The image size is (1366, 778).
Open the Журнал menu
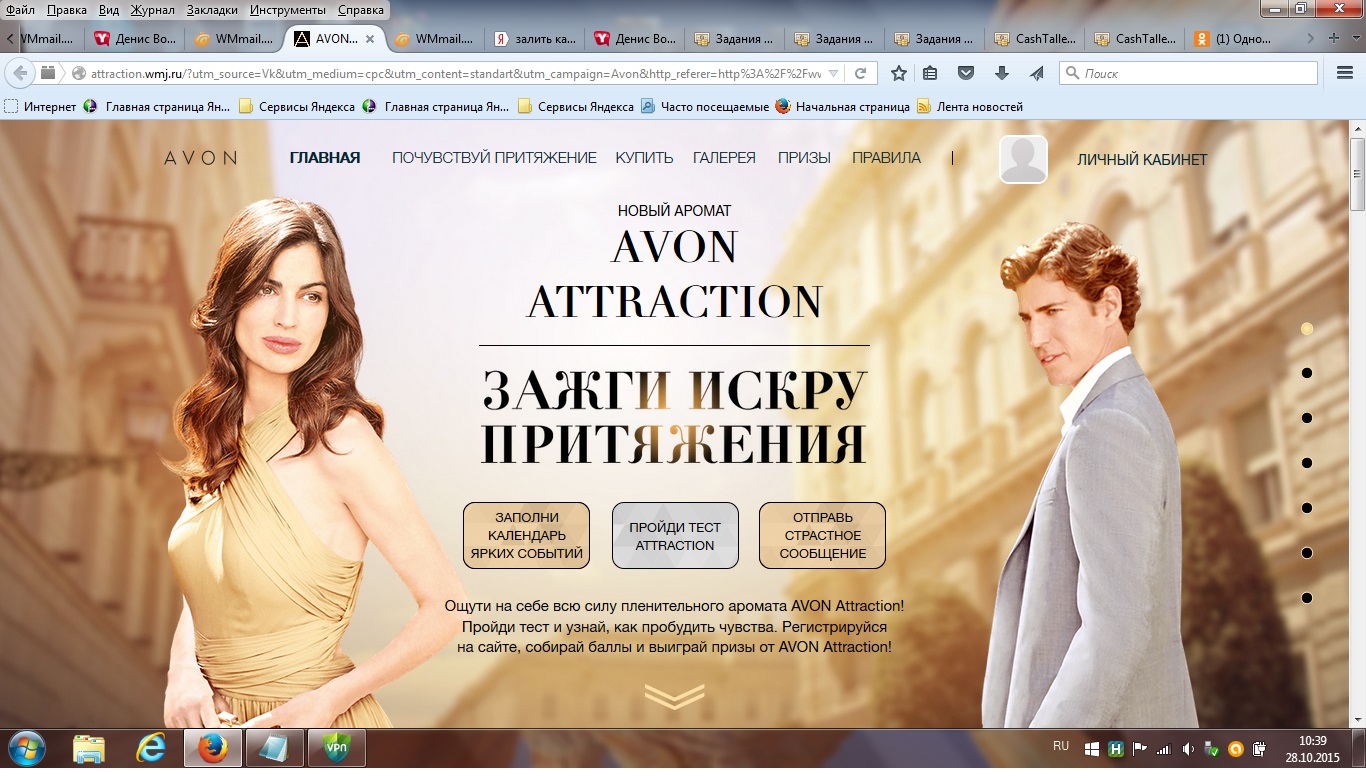153,9
